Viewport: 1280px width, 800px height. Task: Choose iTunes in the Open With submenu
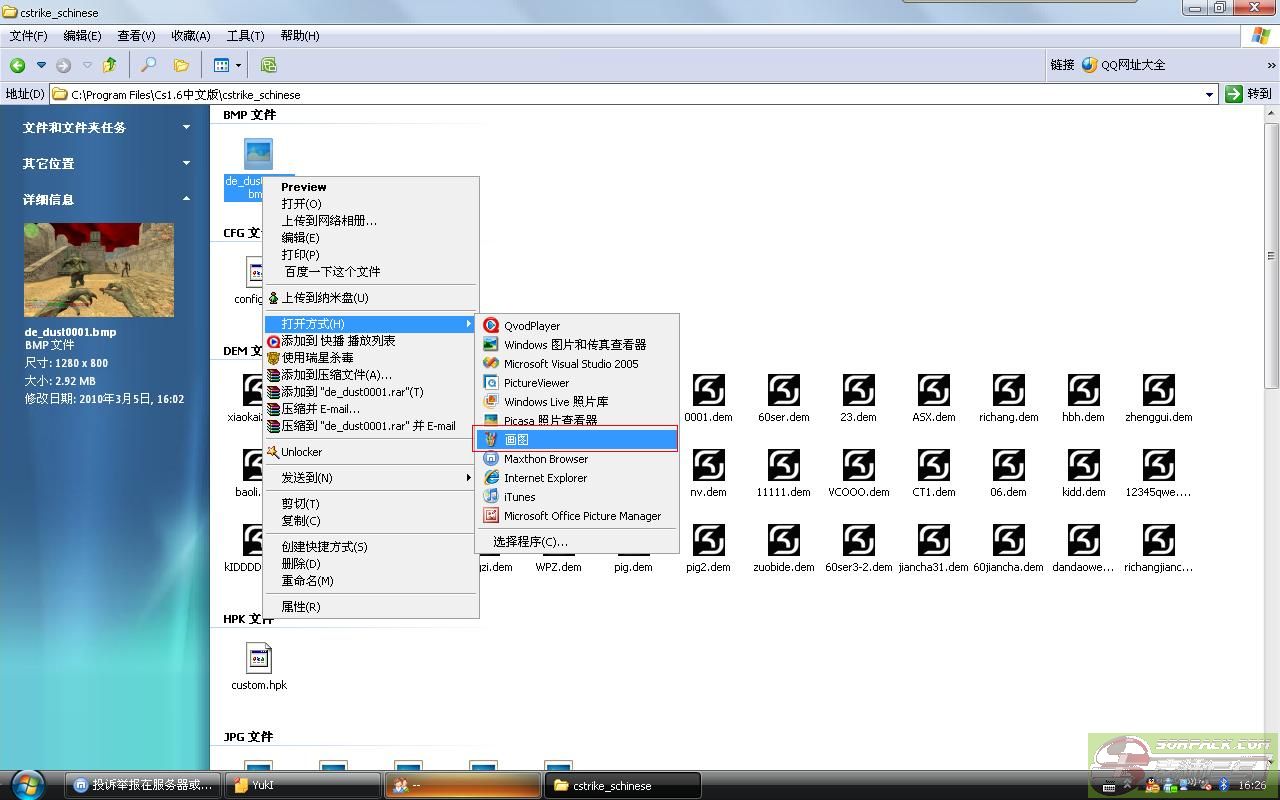(519, 497)
